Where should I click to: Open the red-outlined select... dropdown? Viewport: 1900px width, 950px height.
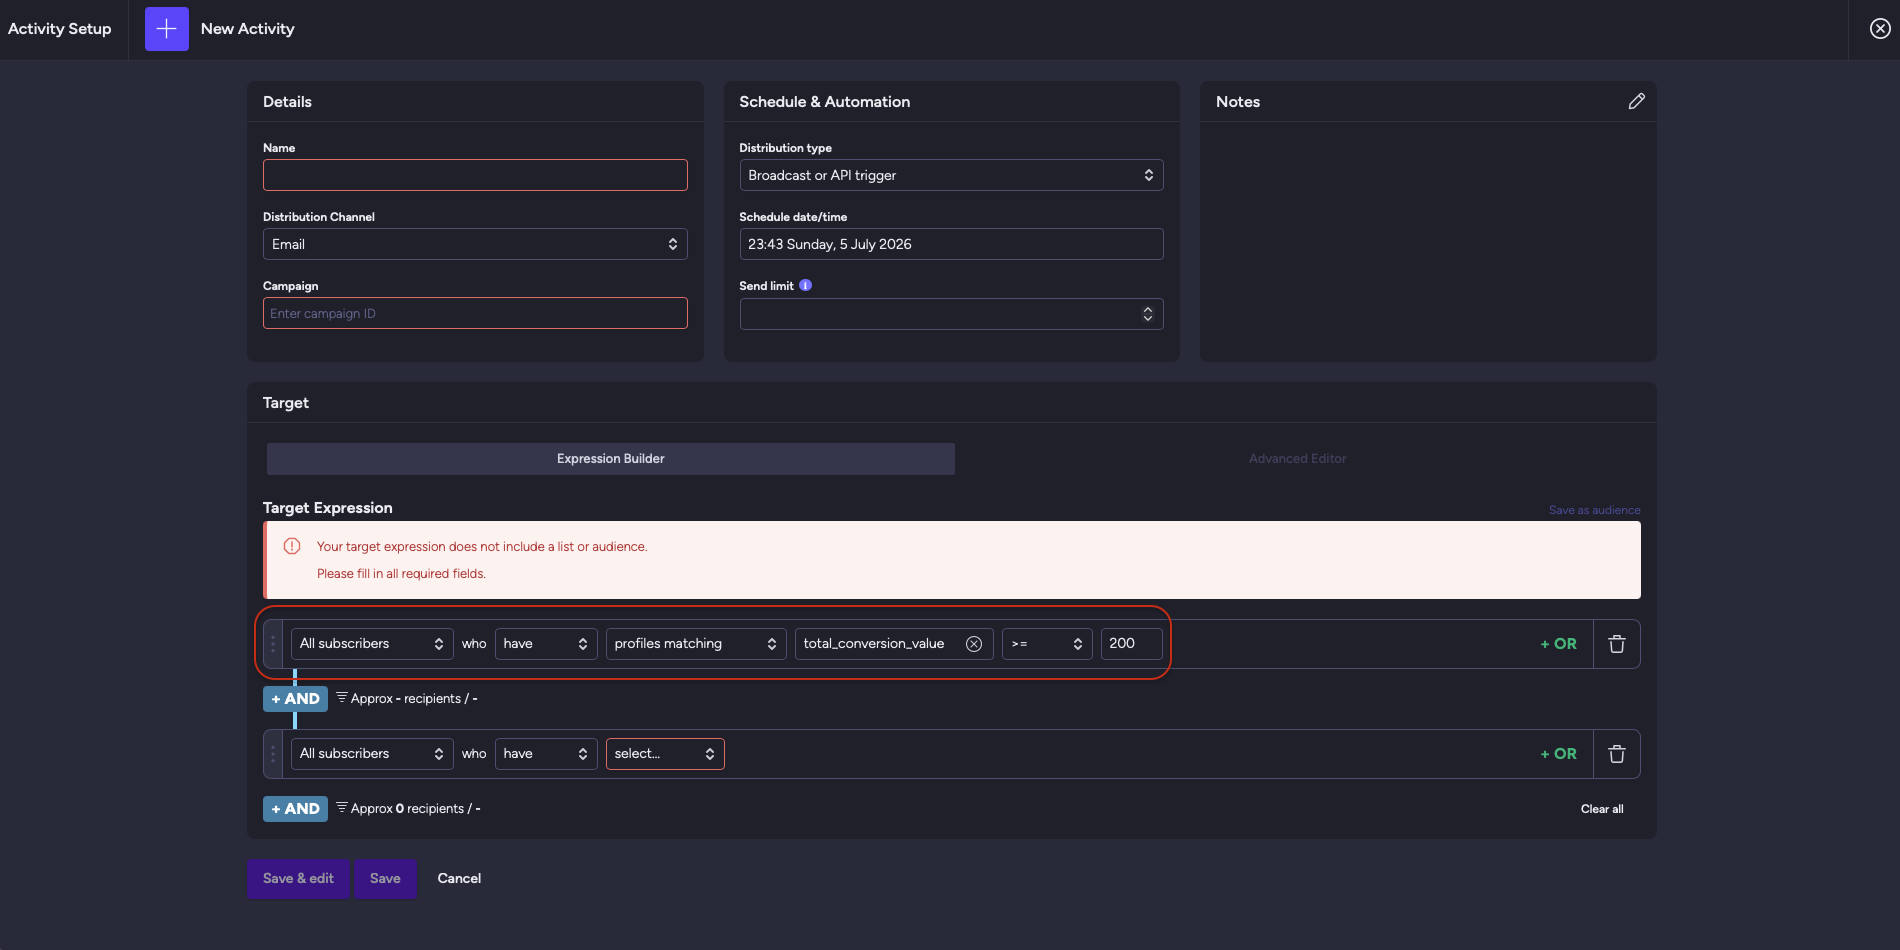tap(665, 754)
